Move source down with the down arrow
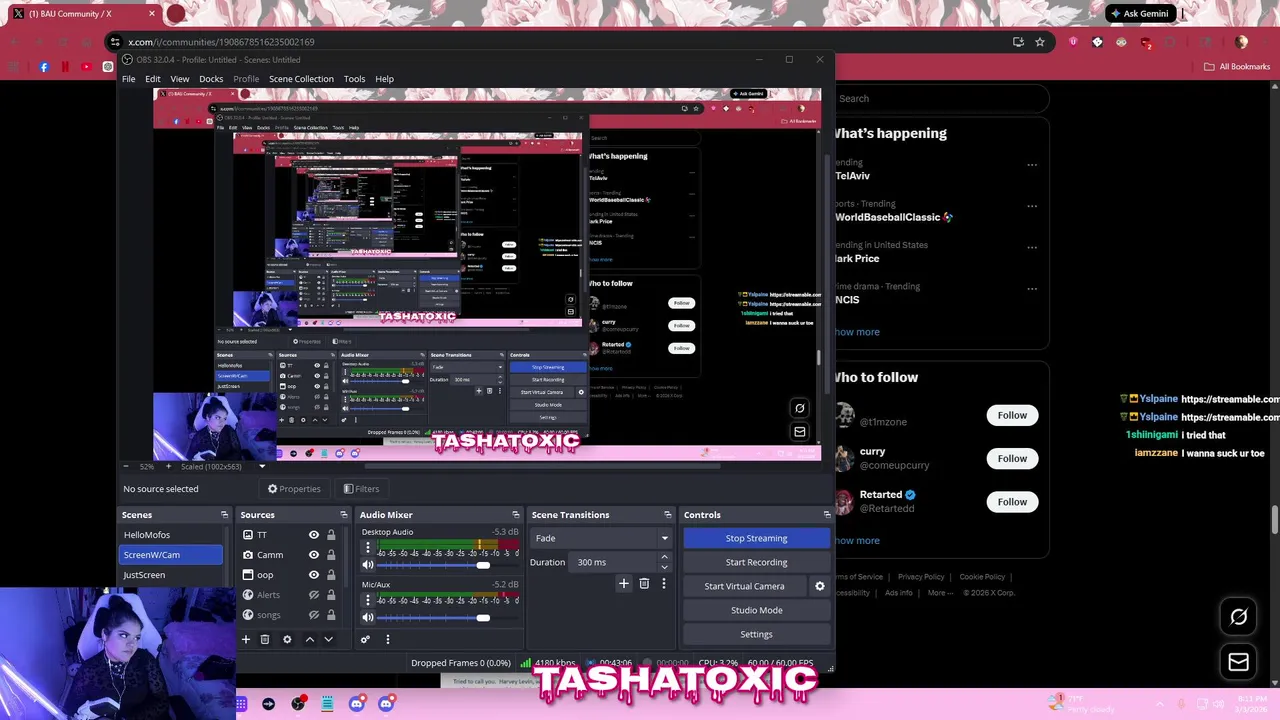Viewport: 1280px width, 720px height. pos(328,639)
